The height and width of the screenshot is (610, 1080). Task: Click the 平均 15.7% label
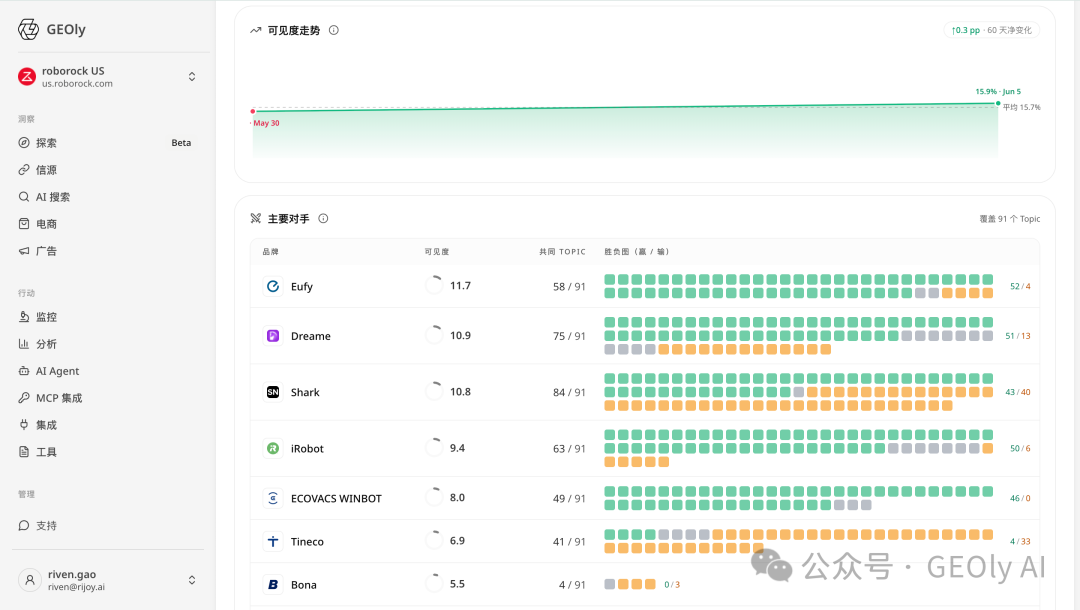pyautogui.click(x=1021, y=107)
